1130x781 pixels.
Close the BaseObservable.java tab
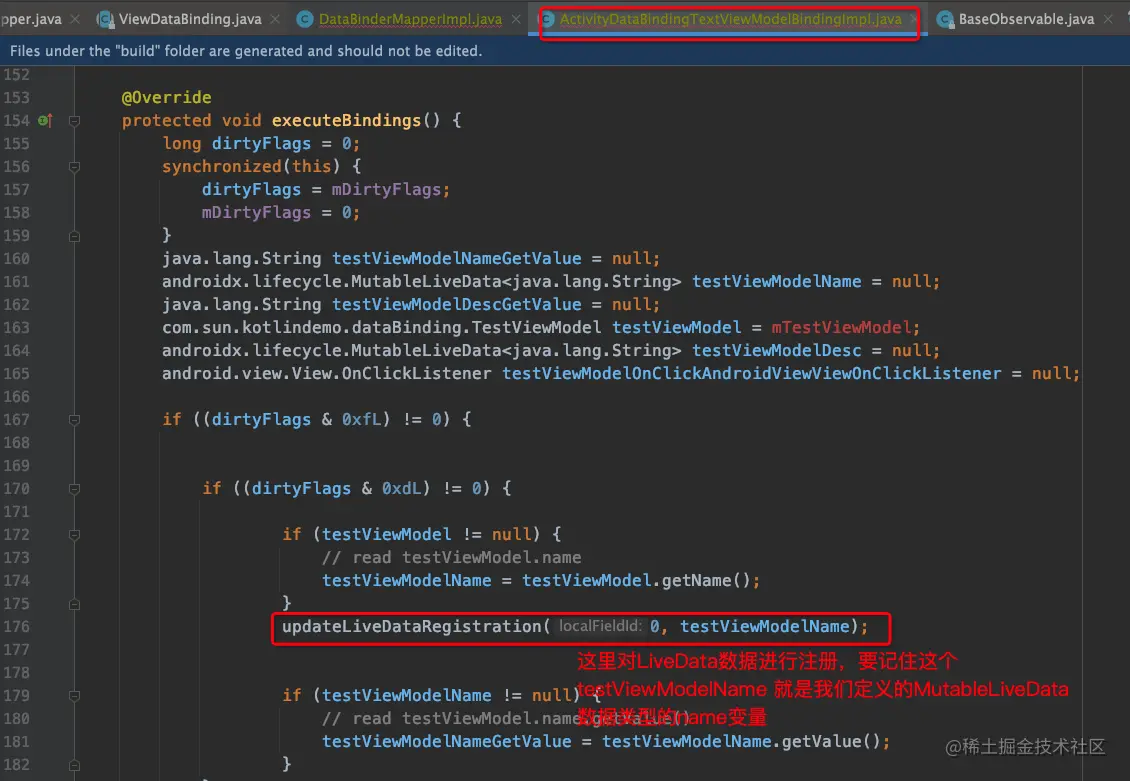point(1108,19)
